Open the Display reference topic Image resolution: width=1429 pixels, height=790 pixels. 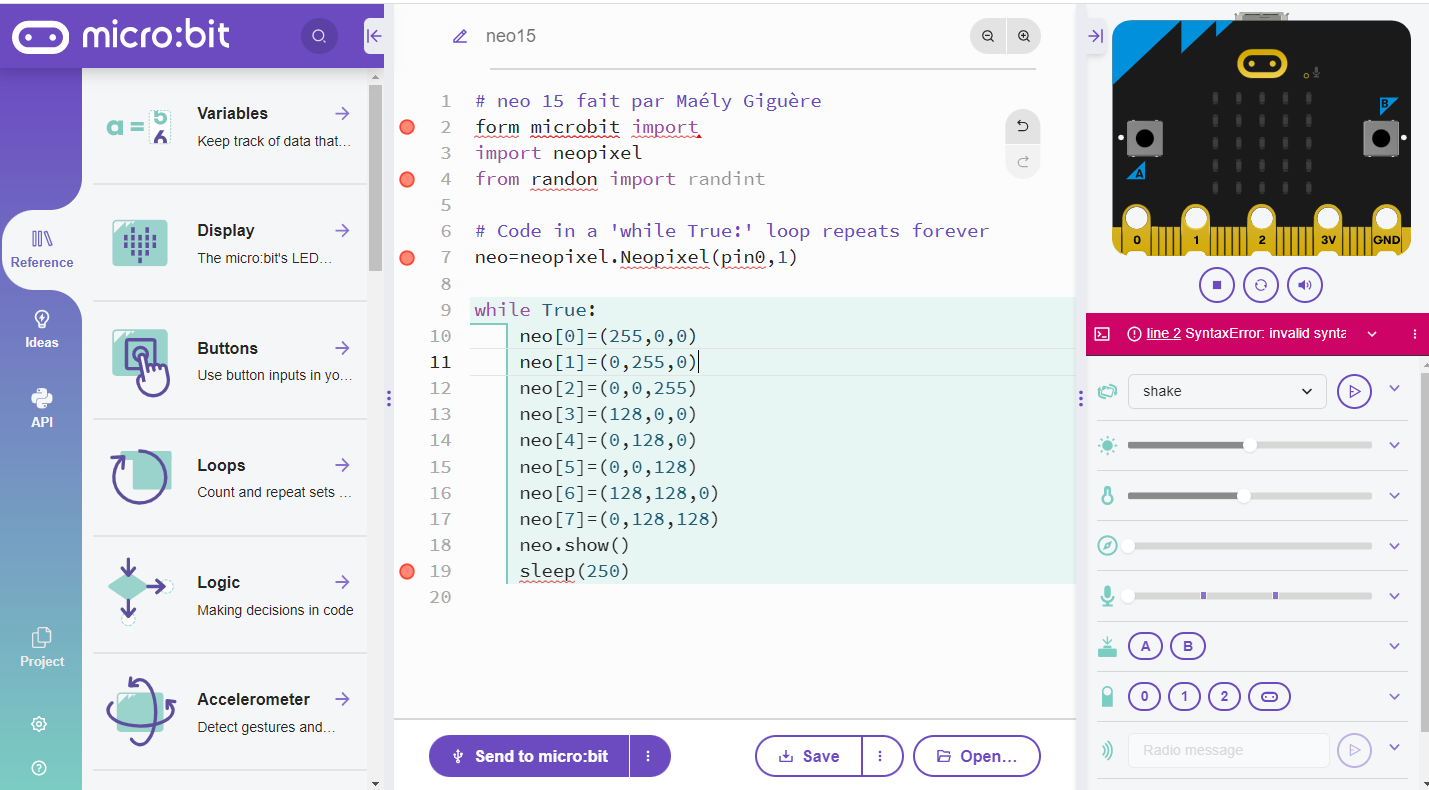click(x=230, y=243)
